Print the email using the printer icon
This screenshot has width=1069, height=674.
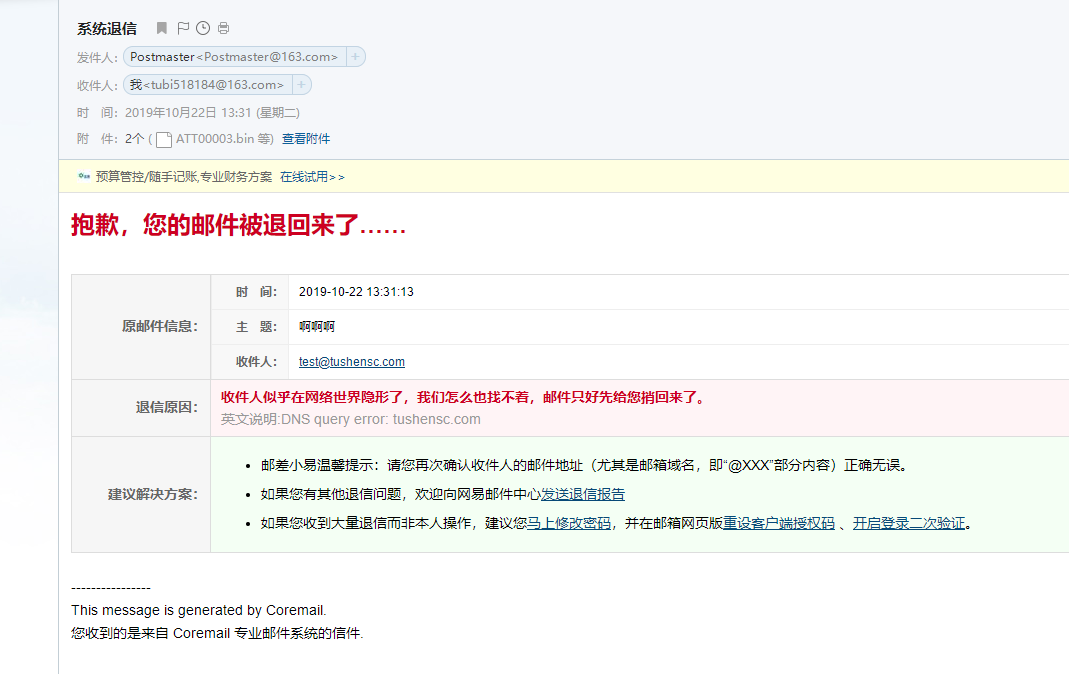tap(224, 28)
